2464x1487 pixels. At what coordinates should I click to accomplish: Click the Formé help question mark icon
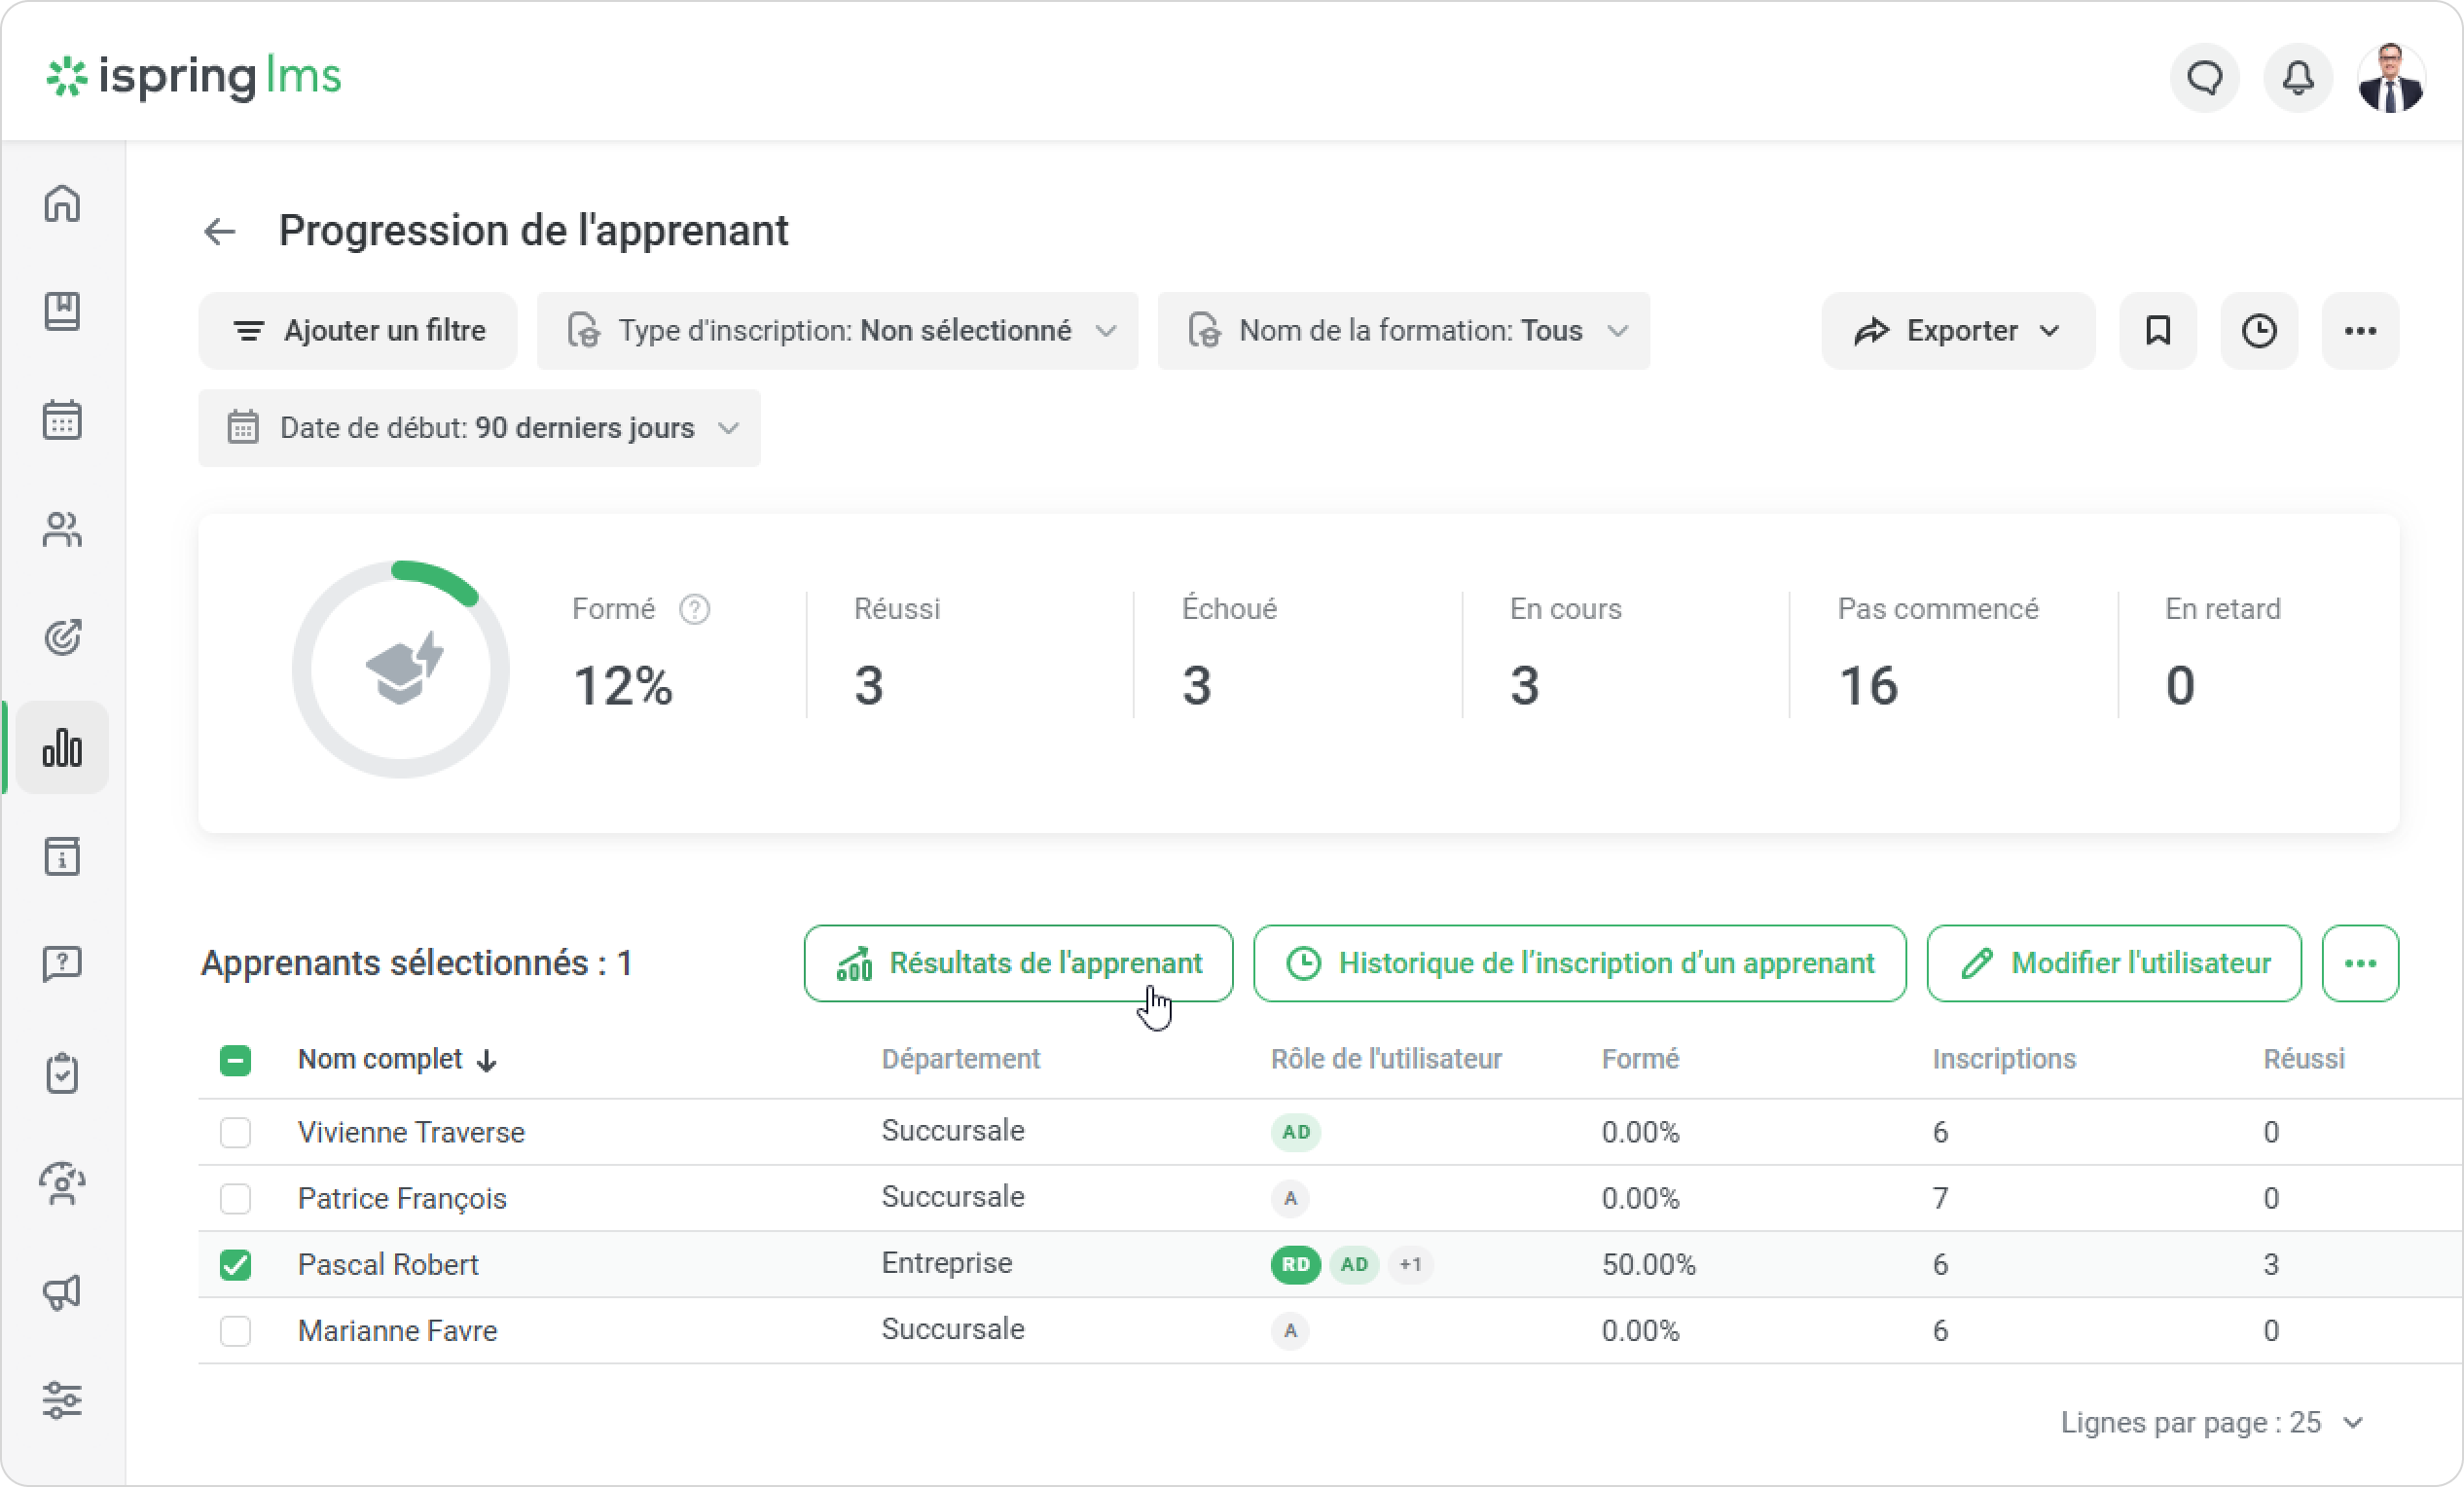(x=694, y=609)
